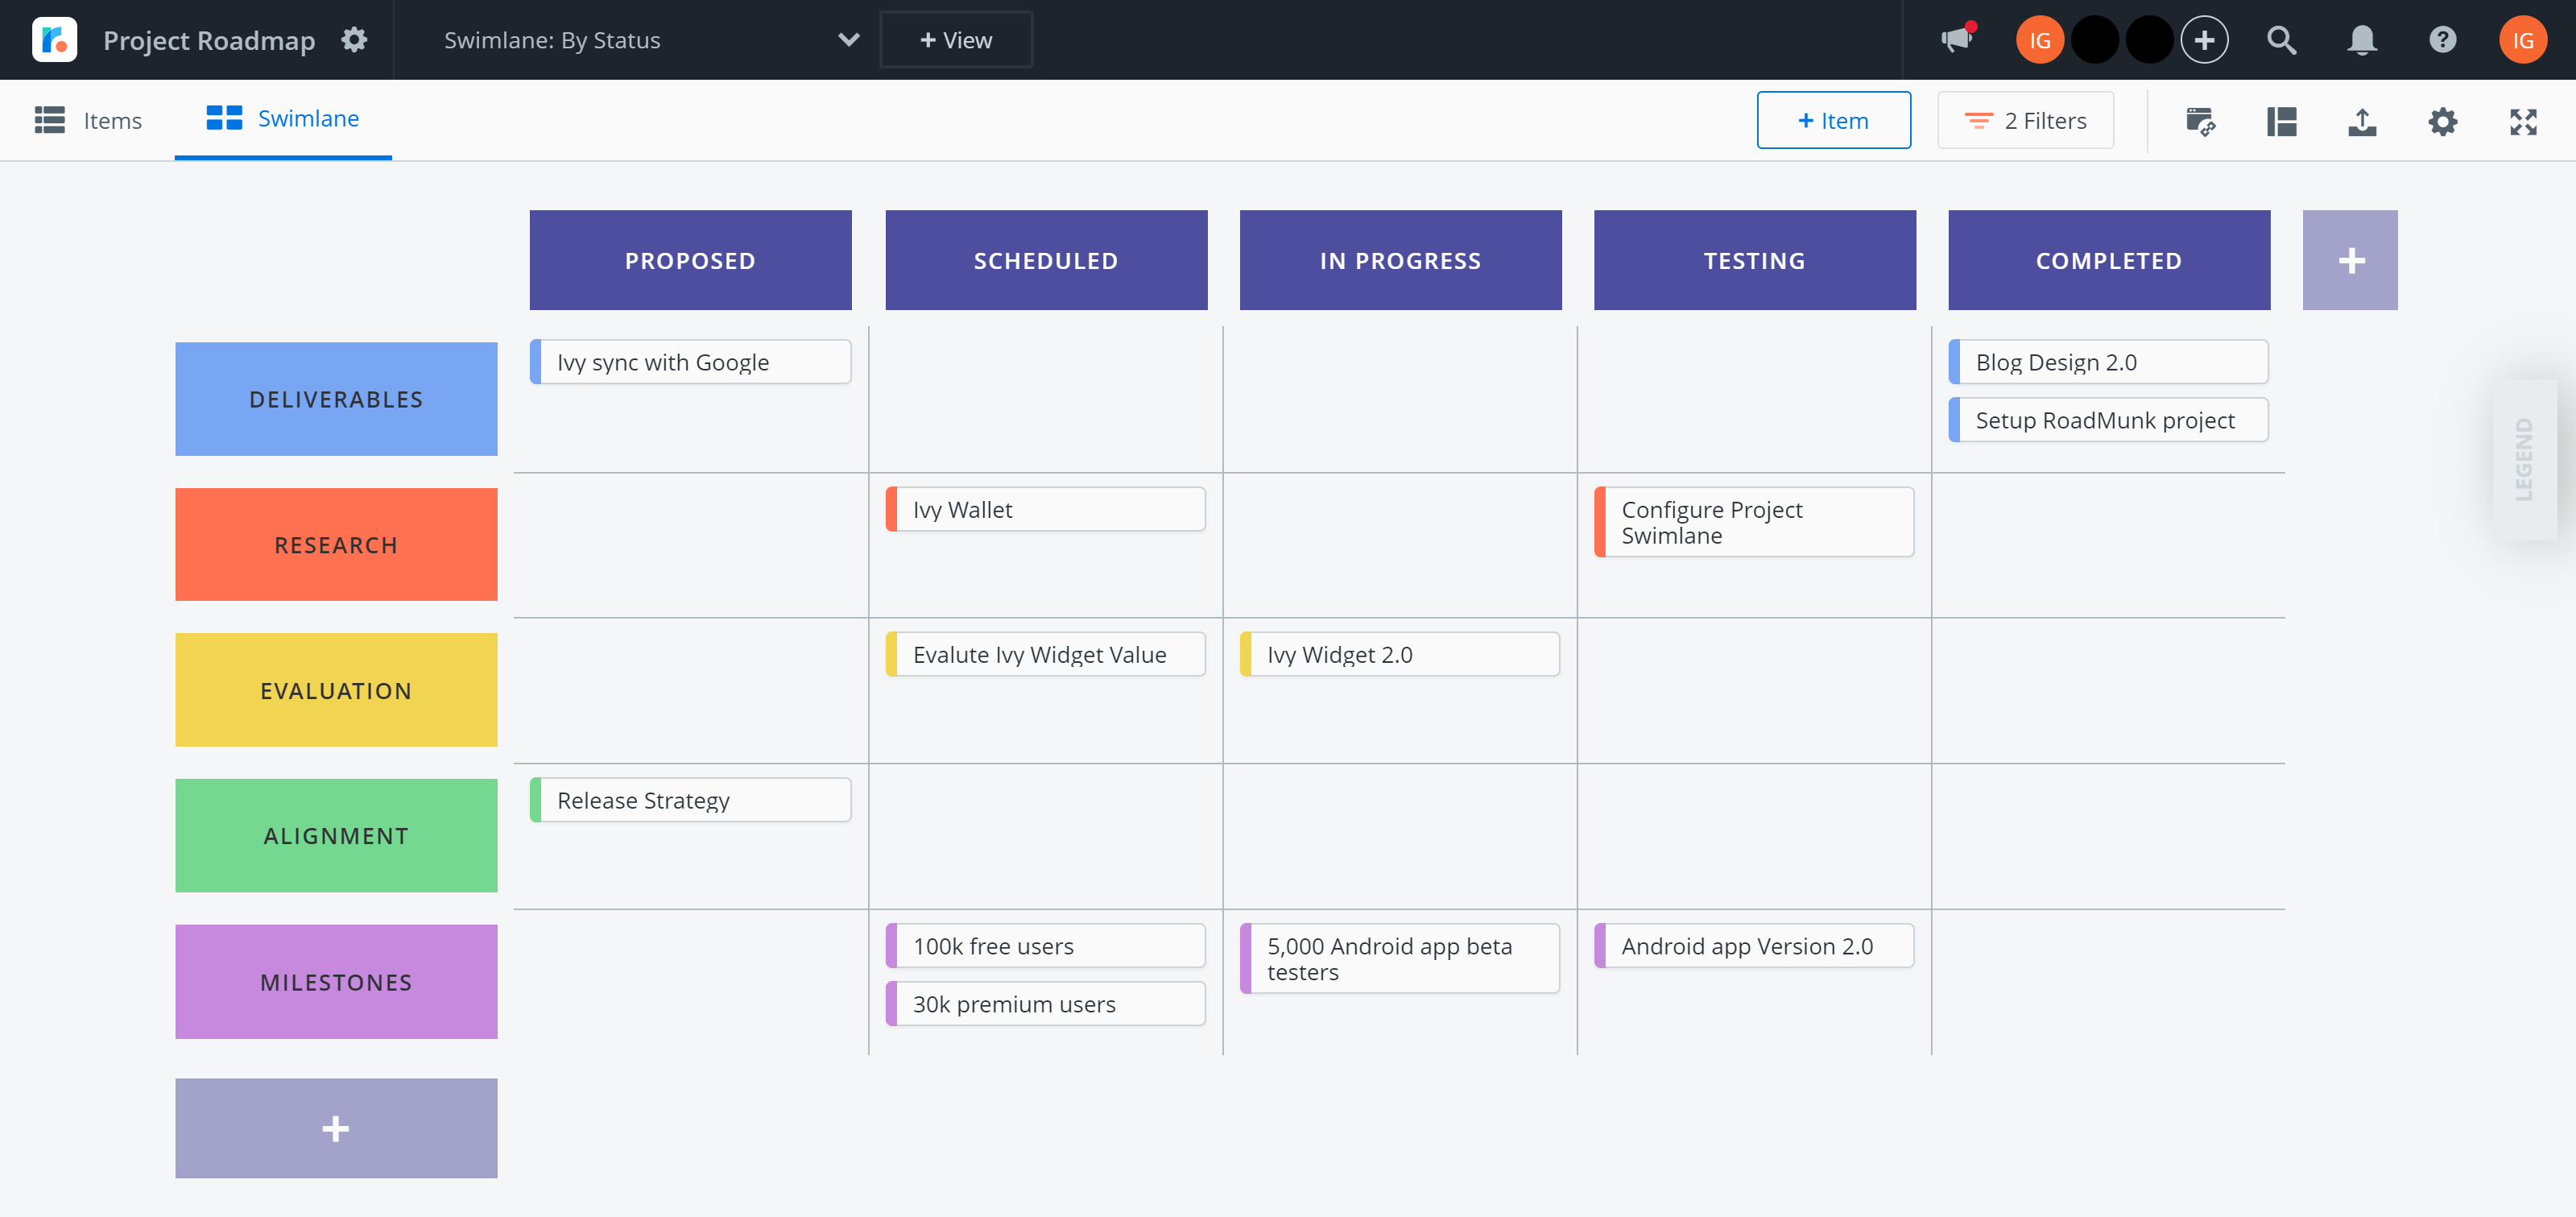Viewport: 2576px width, 1217px height.
Task: Open the publish link icon in the toolbar
Action: [2200, 121]
